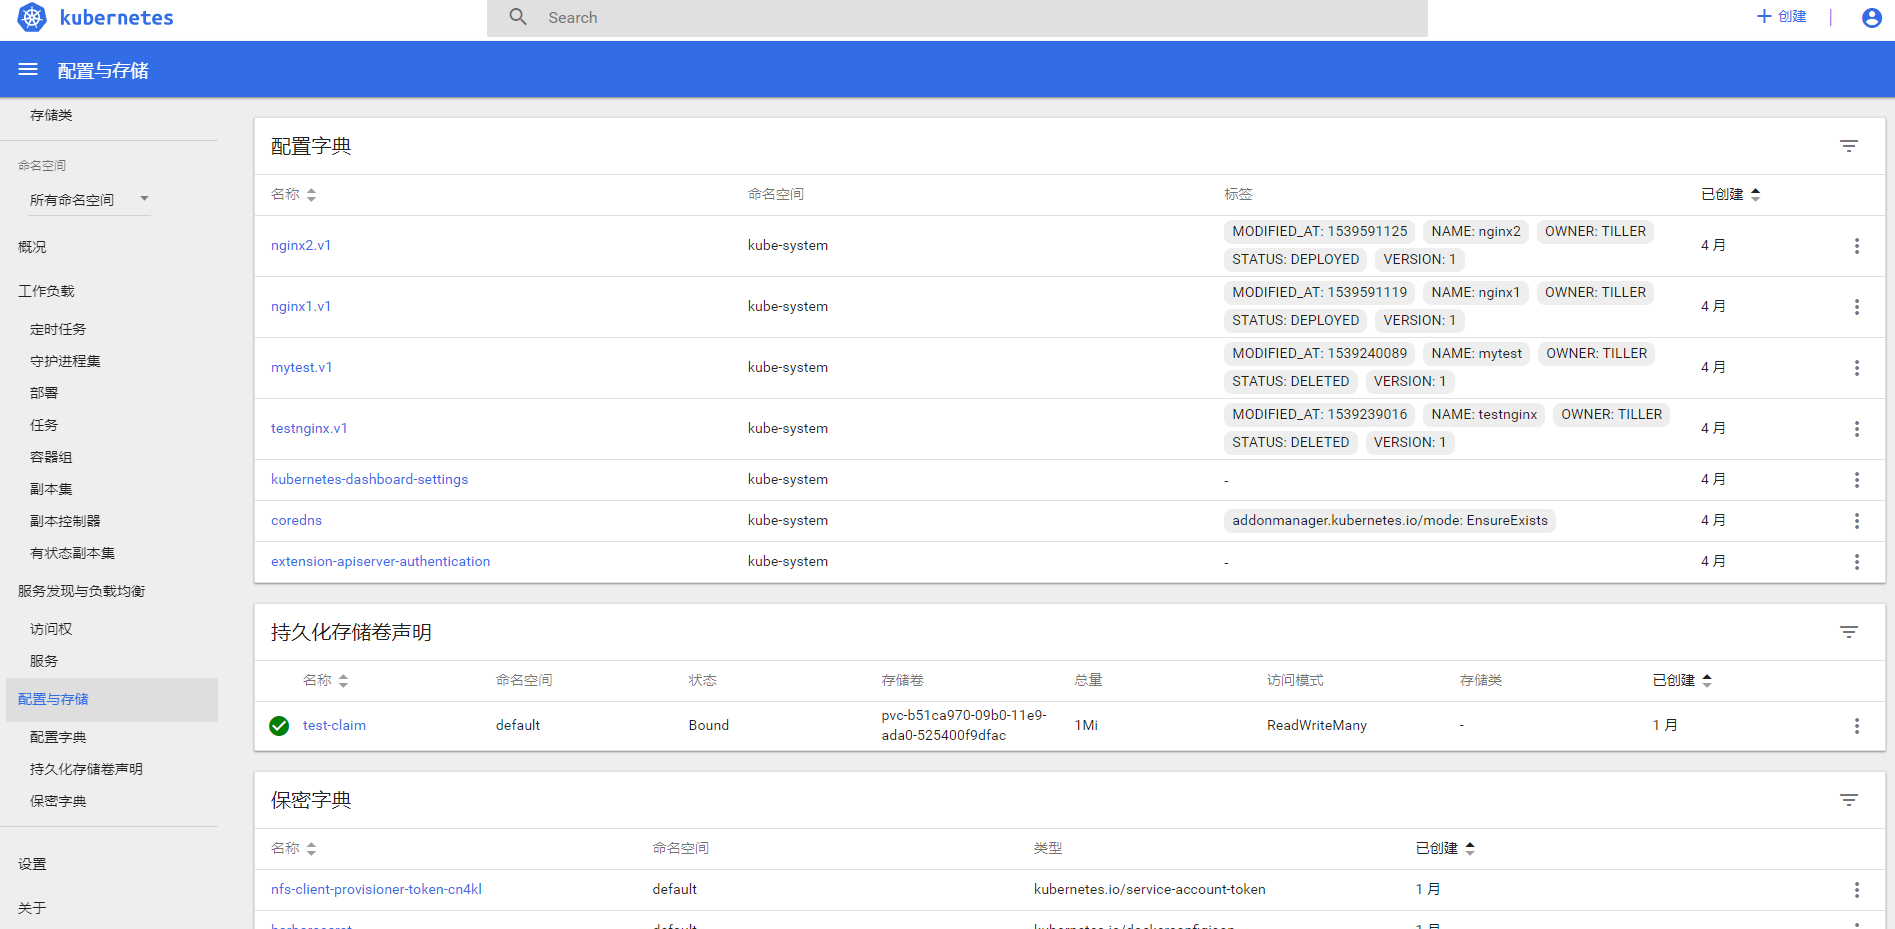Click the Kubernetes logo icon

pyautogui.click(x=32, y=17)
